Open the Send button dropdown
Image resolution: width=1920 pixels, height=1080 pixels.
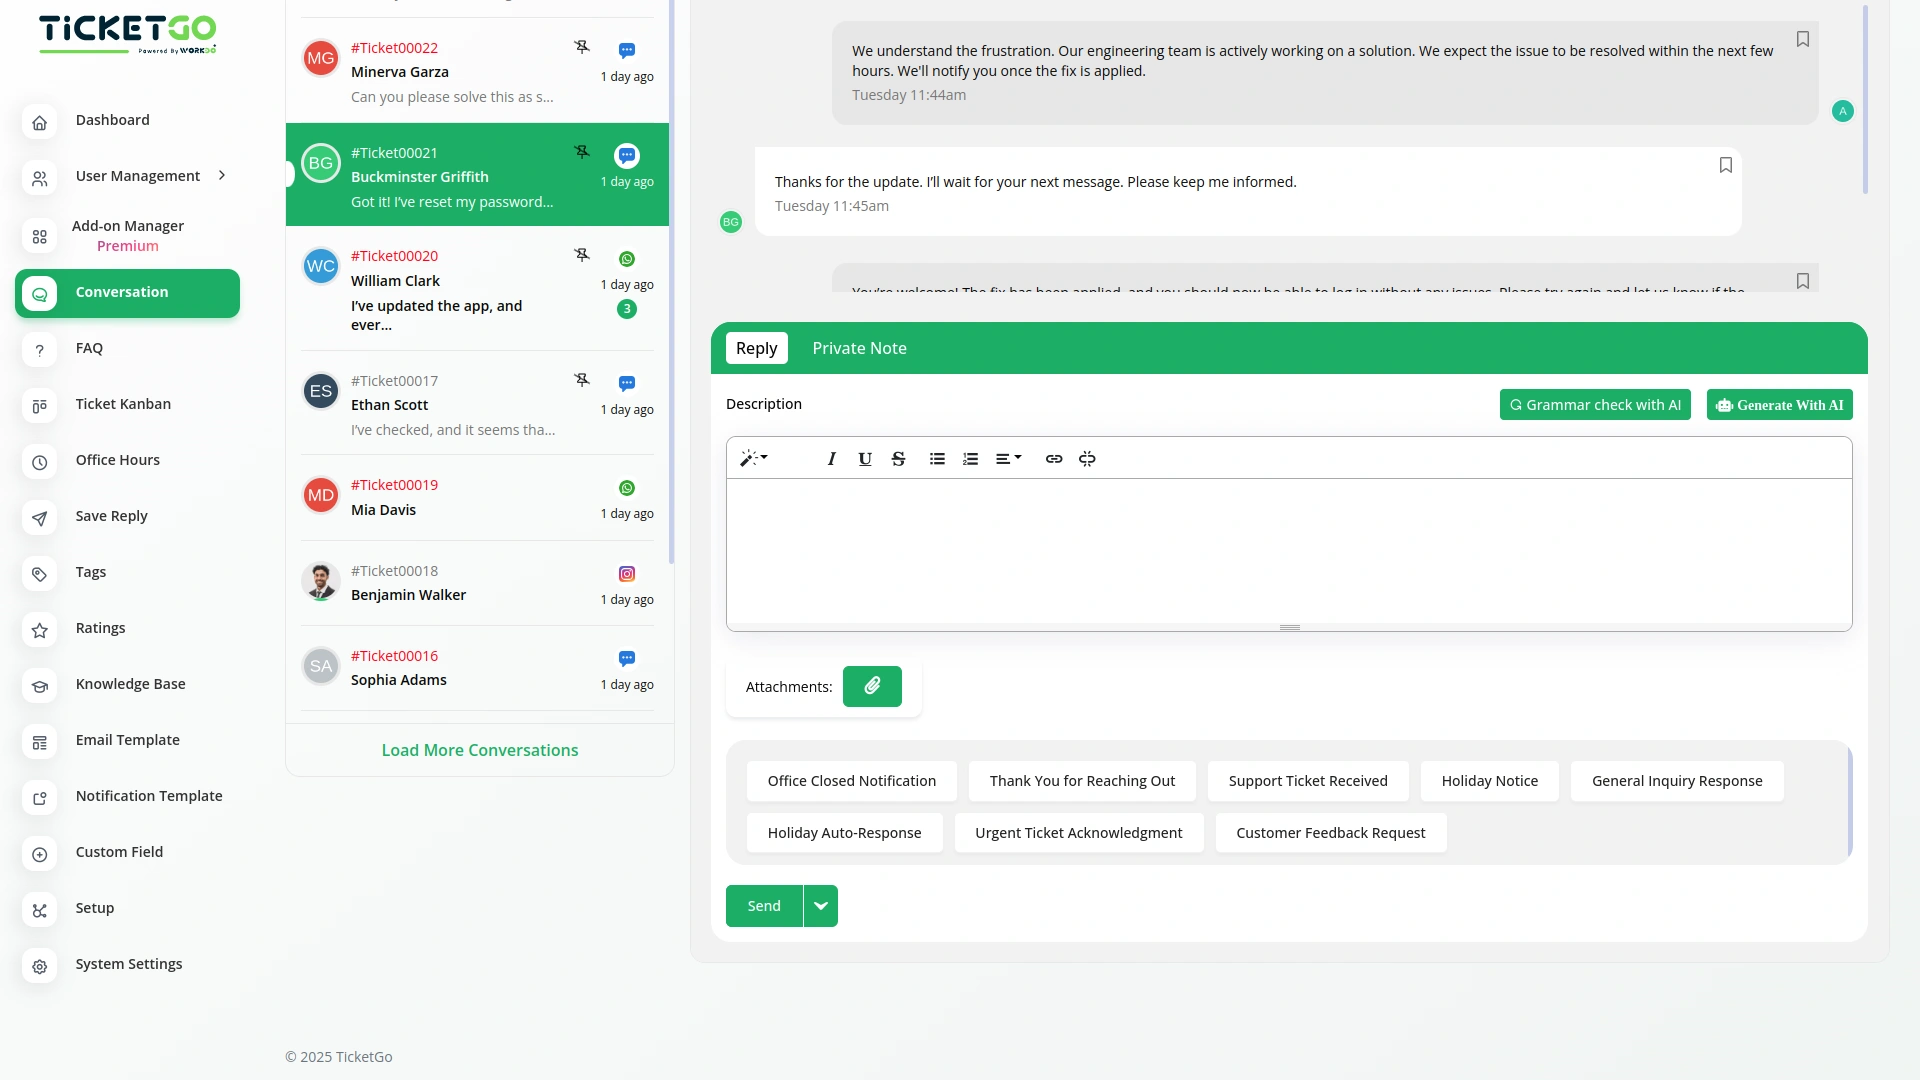click(x=820, y=905)
